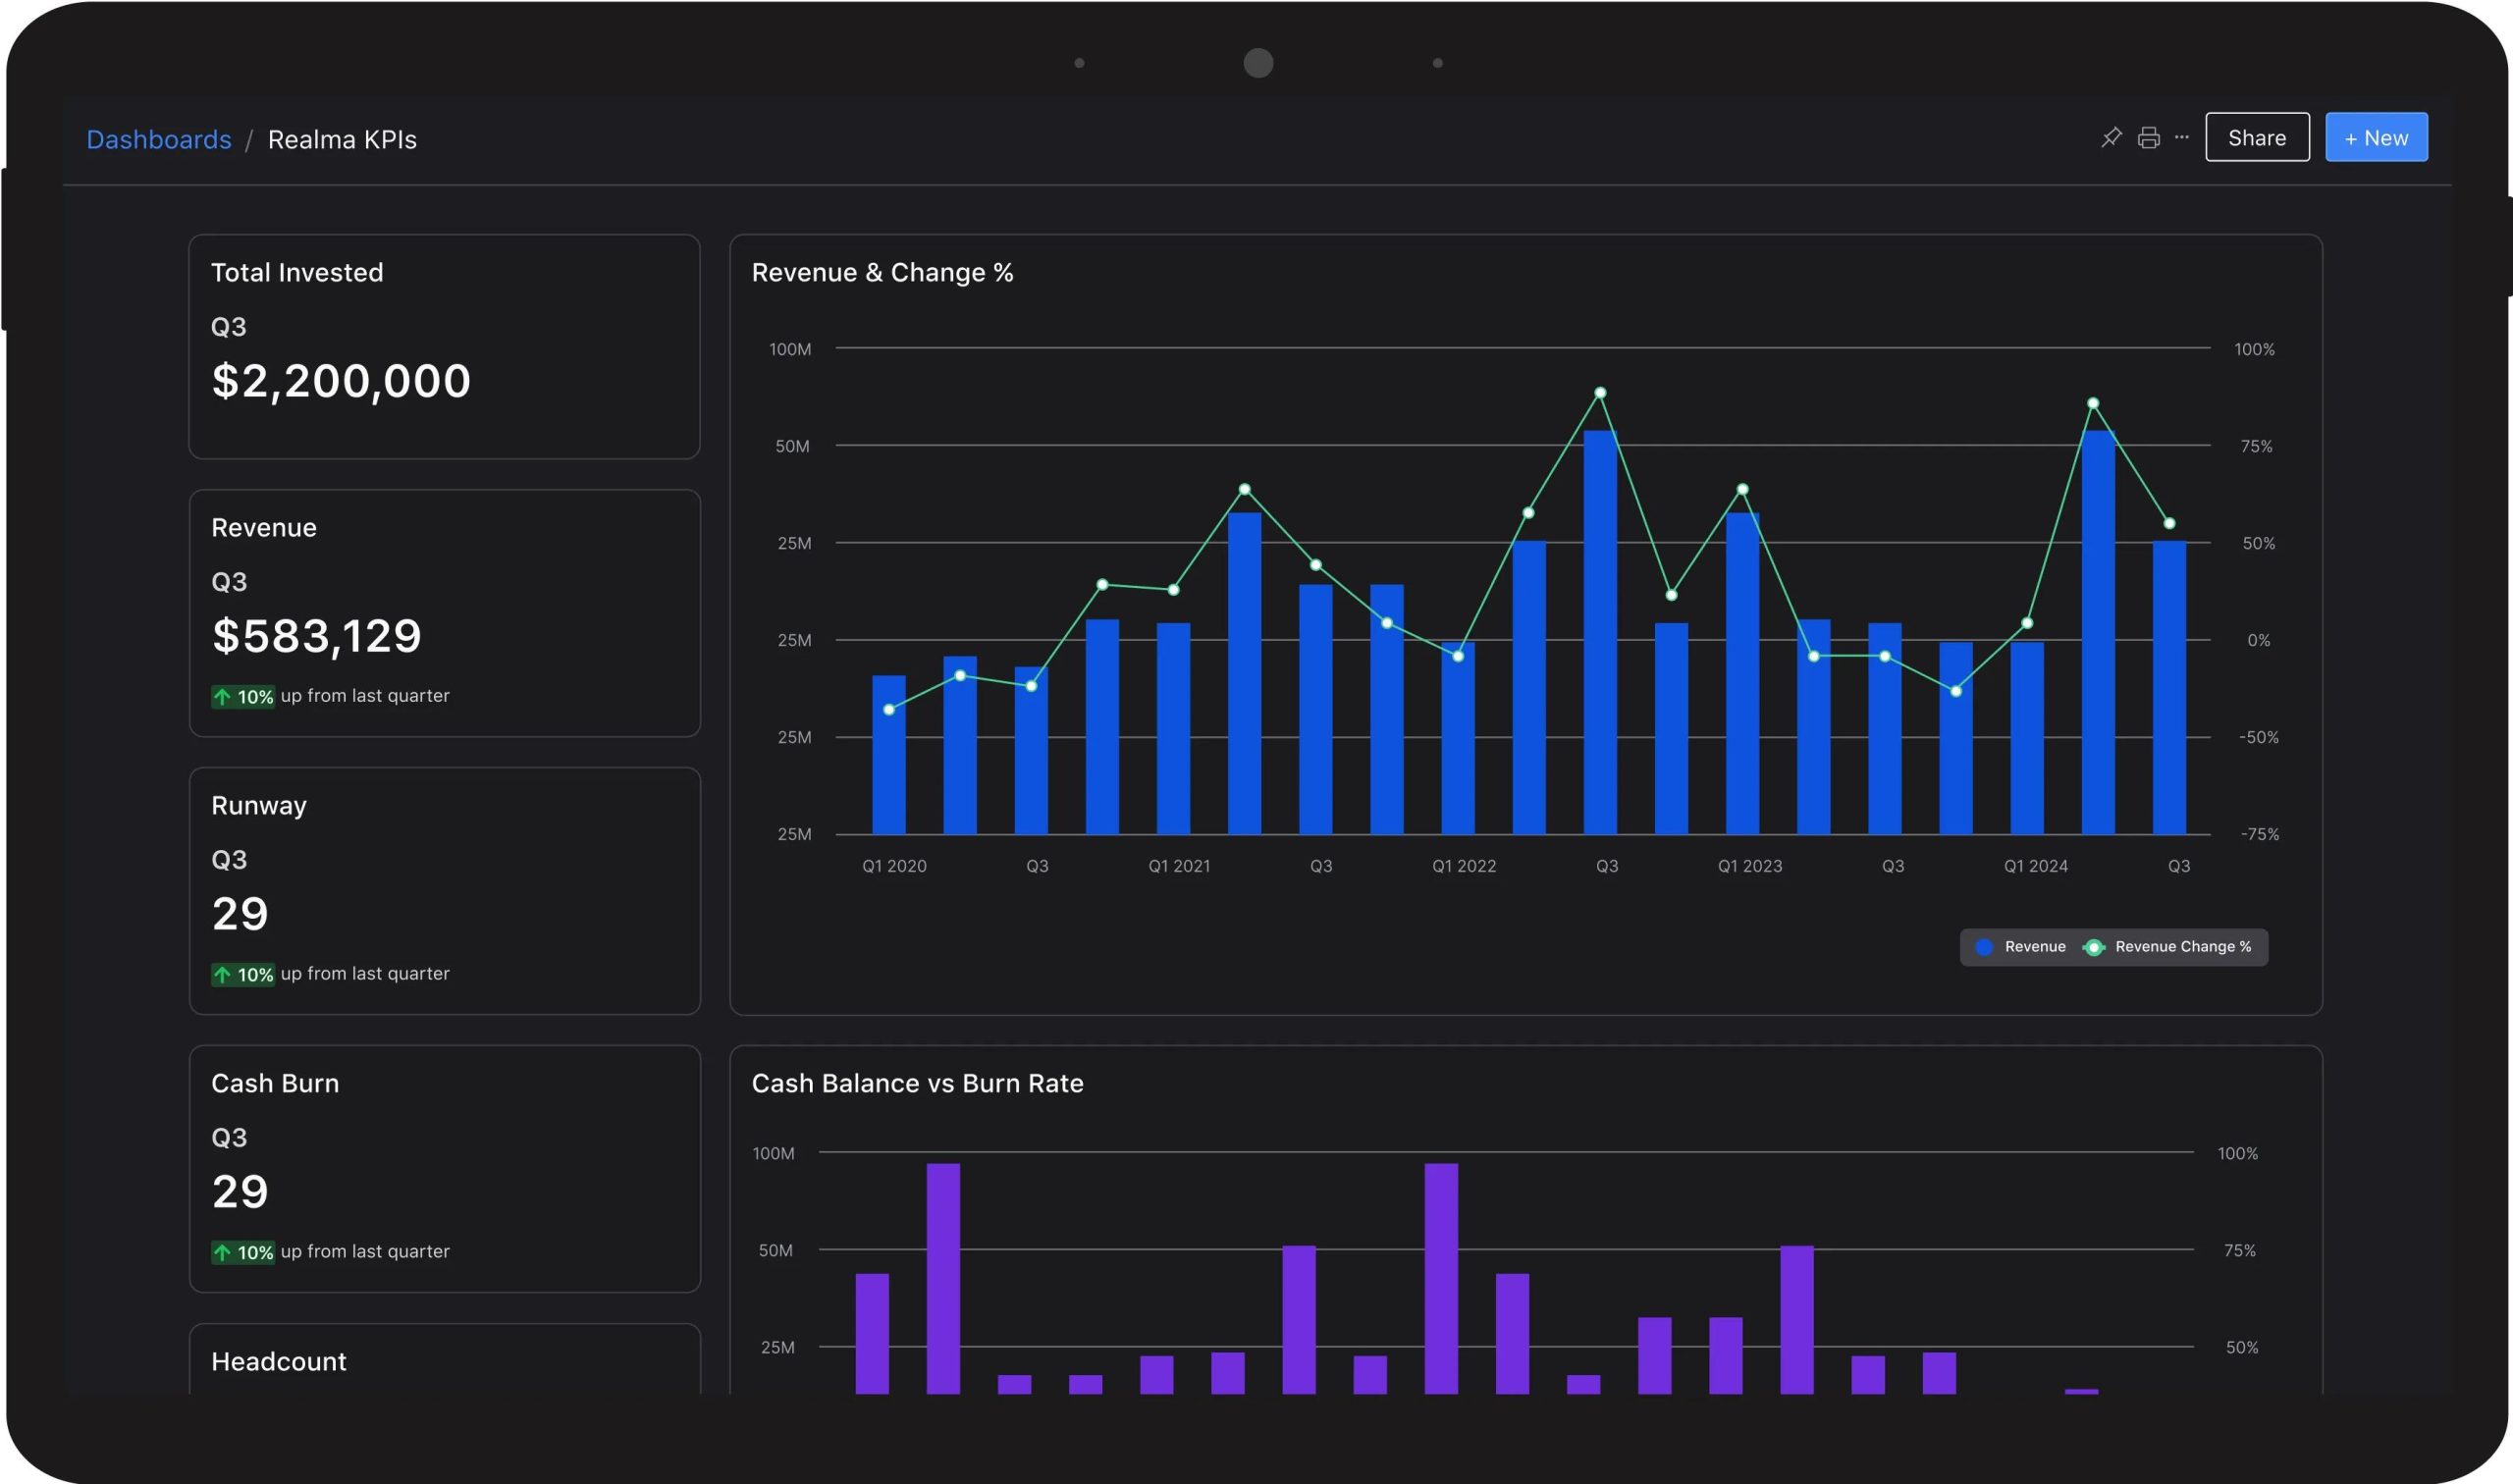The height and width of the screenshot is (1484, 2513).
Task: Click the green up-arrow badge in Revenue card
Action: (x=242, y=696)
